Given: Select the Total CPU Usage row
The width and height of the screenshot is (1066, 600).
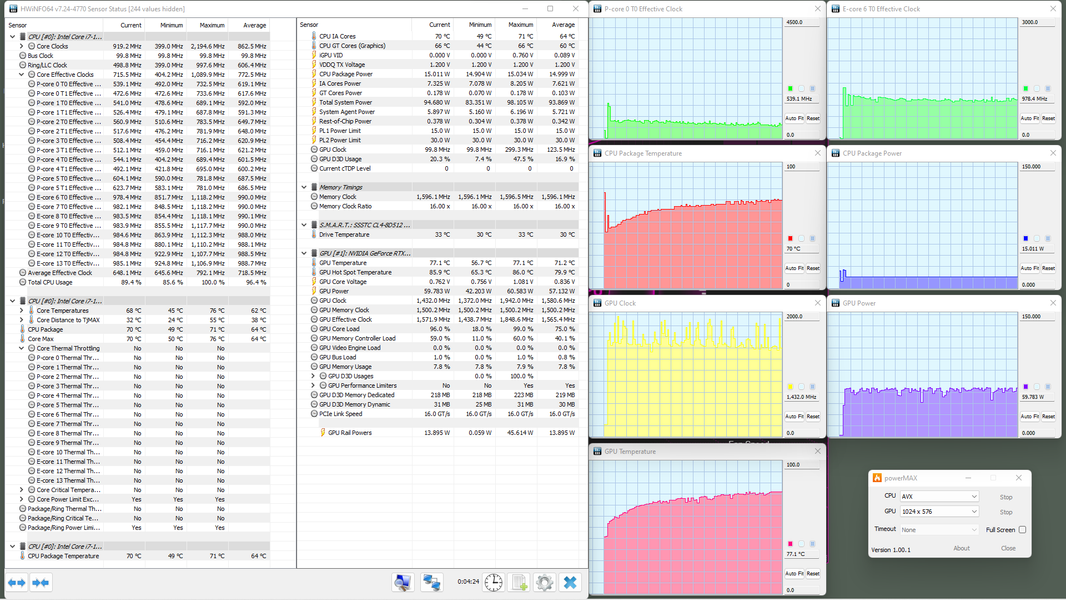Looking at the screenshot, I should (137, 282).
